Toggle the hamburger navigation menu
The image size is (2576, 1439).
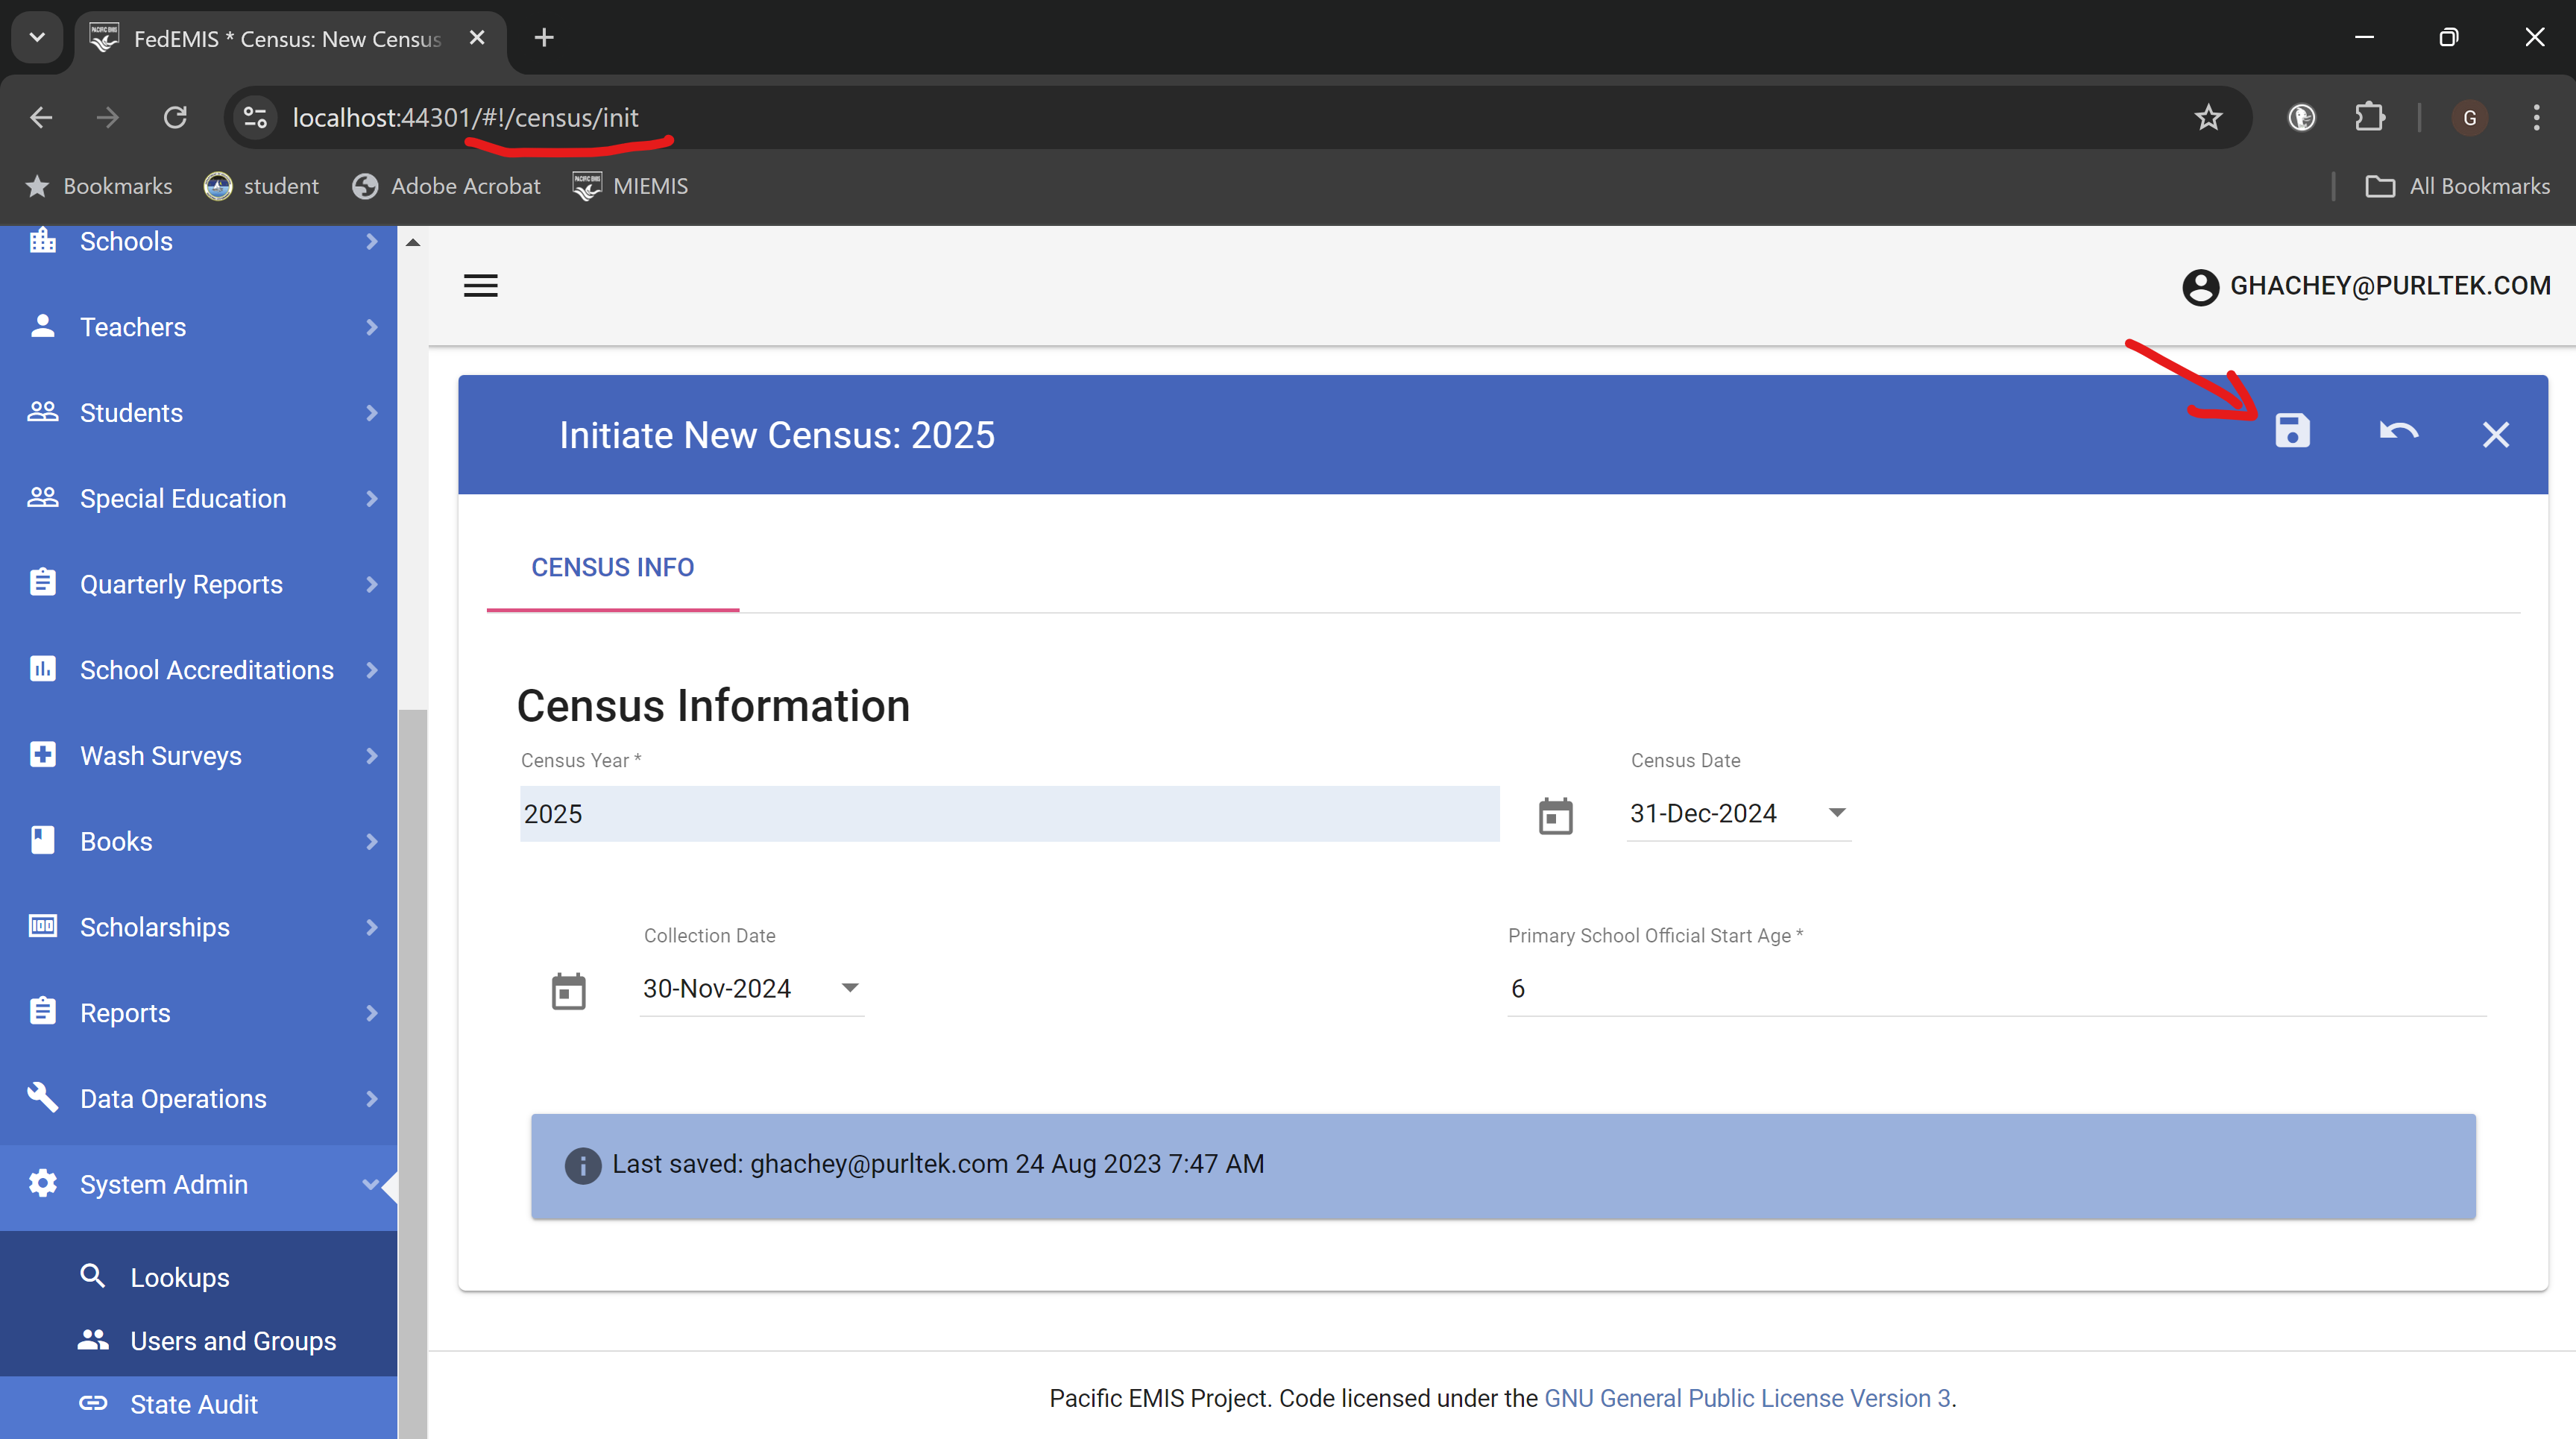click(480, 286)
